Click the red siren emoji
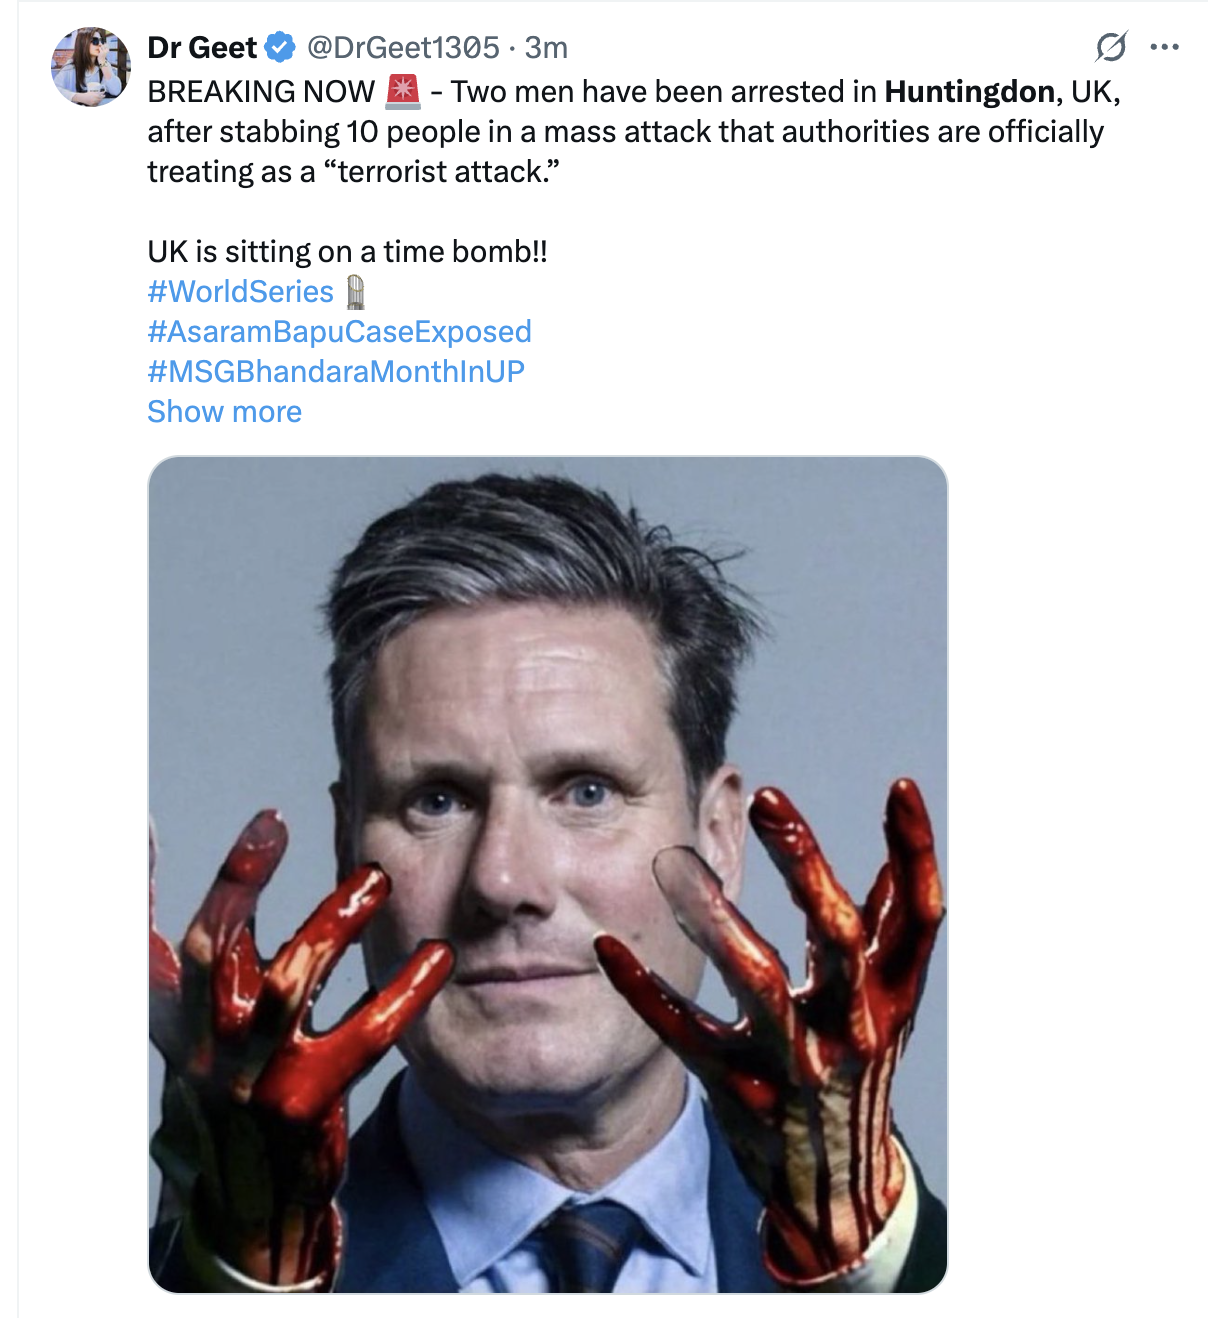This screenshot has height=1318, width=1208. tap(402, 91)
